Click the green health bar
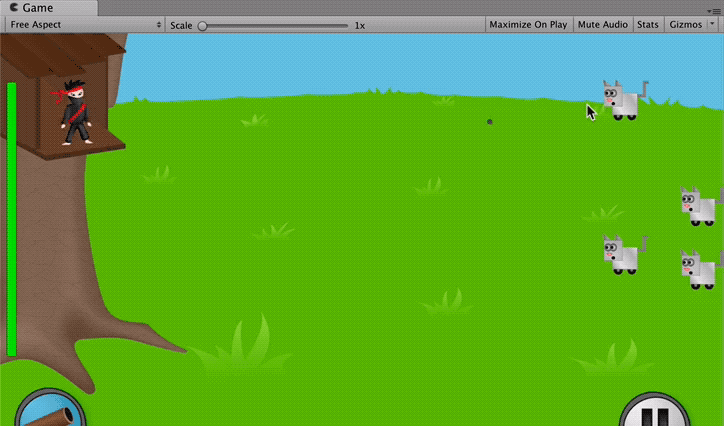 (11, 218)
